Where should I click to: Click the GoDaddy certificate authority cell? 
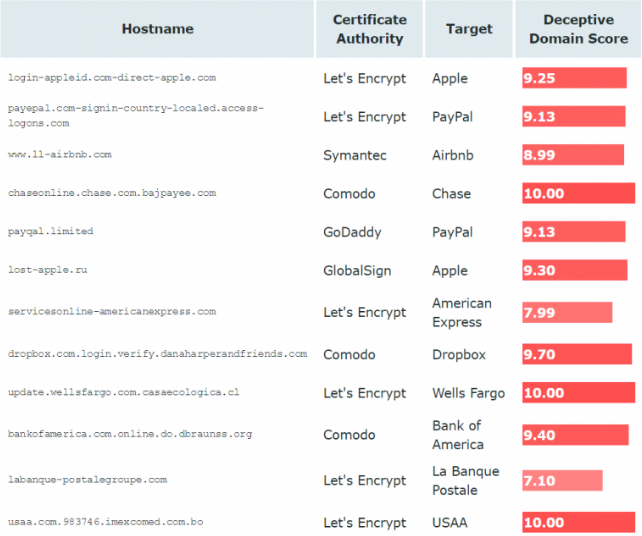352,232
